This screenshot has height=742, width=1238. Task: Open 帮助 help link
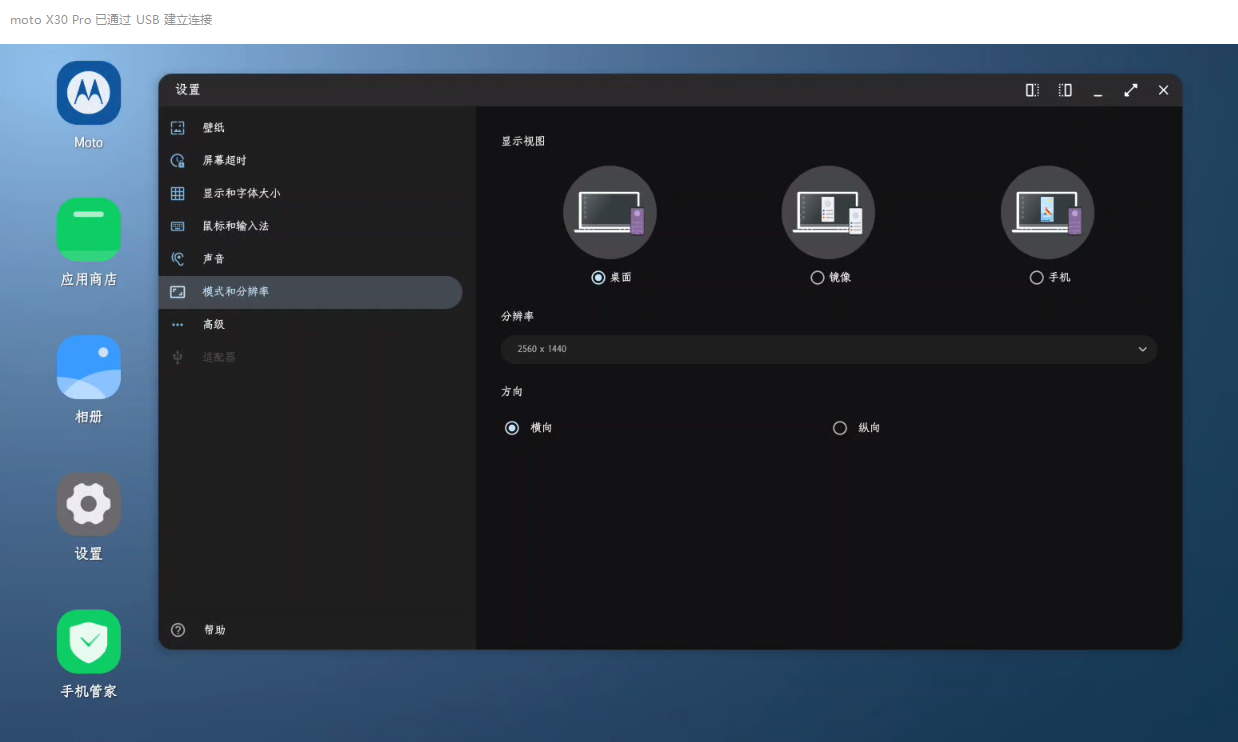(214, 630)
